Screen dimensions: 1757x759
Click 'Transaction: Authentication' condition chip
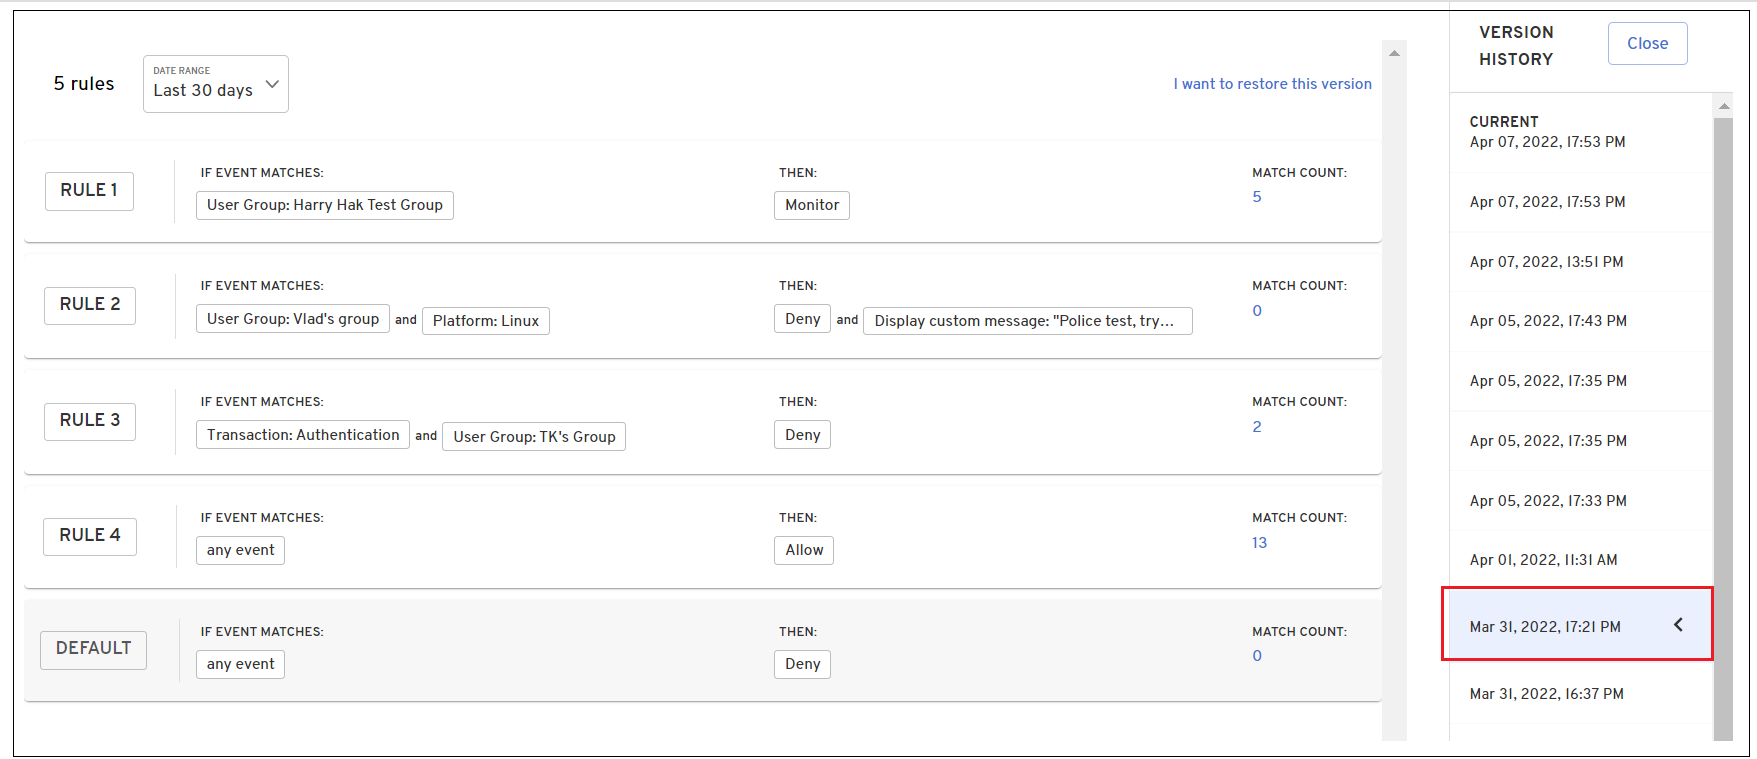302,435
